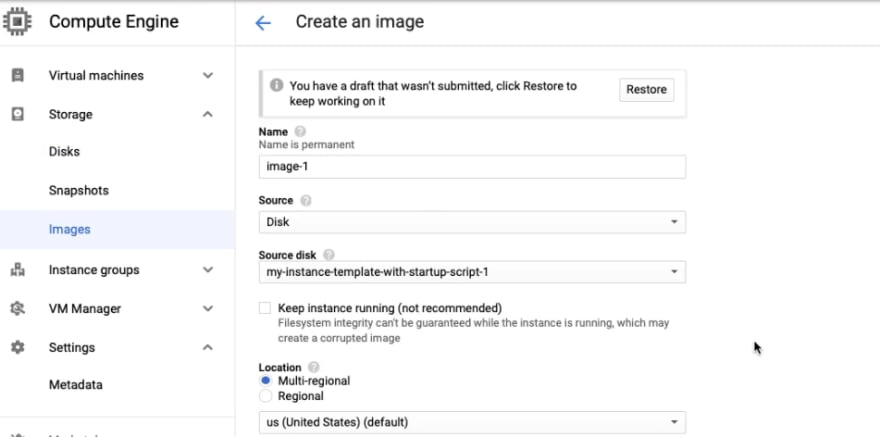Go back using the blue arrow
Image resolution: width=880 pixels, height=437 pixels.
[263, 22]
